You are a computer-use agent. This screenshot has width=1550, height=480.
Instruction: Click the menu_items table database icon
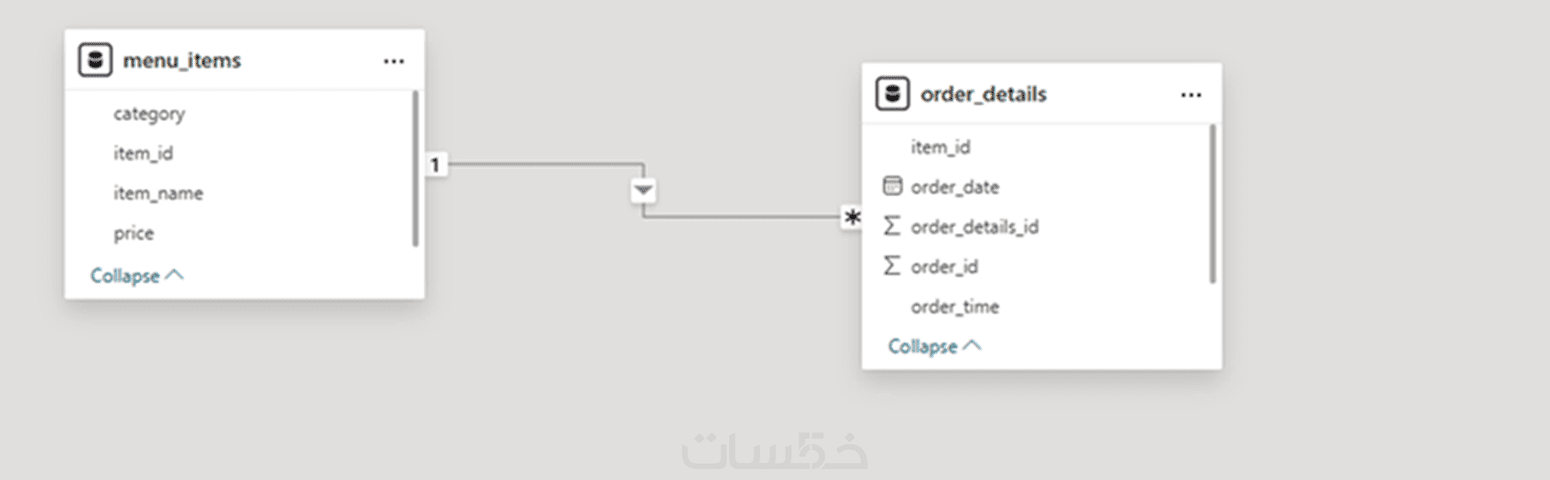[x=95, y=61]
